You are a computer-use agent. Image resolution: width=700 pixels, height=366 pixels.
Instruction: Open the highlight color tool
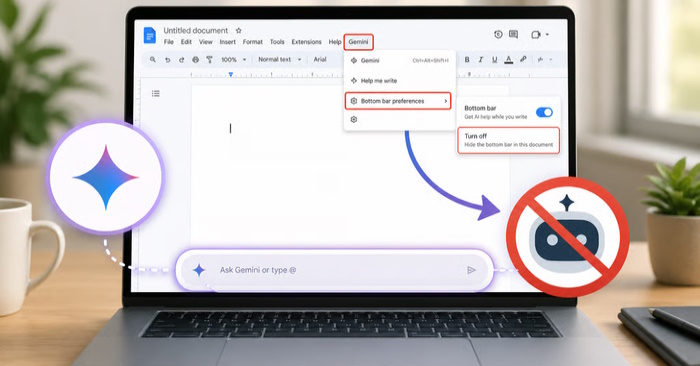coord(523,59)
